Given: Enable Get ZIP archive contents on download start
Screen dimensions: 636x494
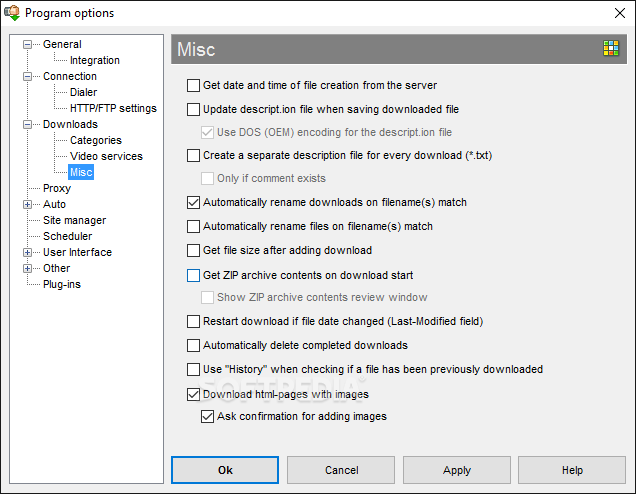Looking at the screenshot, I should pyautogui.click(x=193, y=275).
